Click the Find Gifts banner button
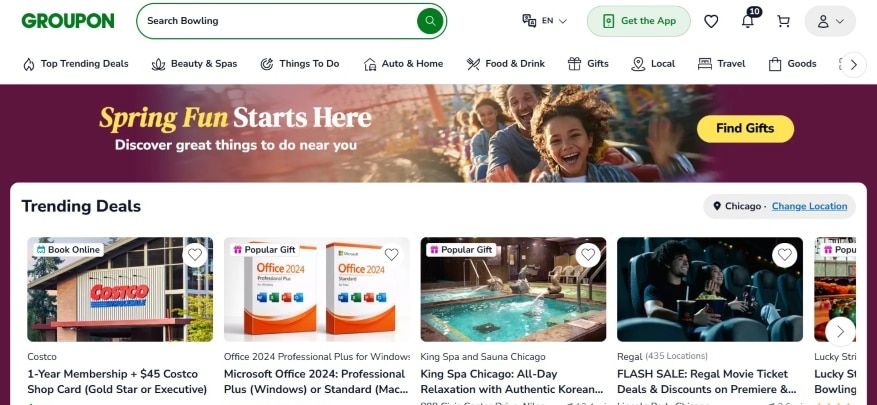 (745, 129)
